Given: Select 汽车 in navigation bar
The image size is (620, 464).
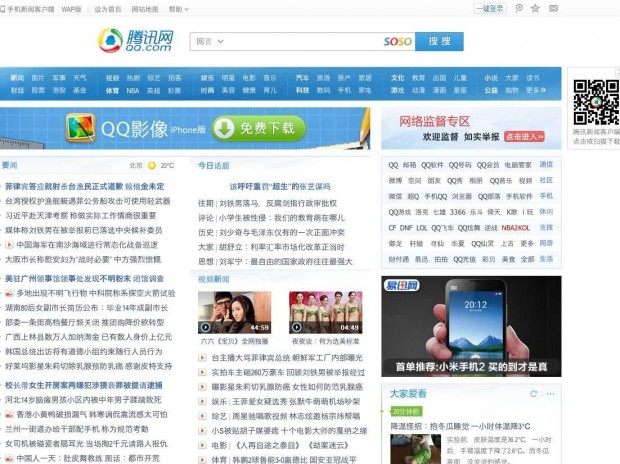Looking at the screenshot, I should (x=302, y=78).
